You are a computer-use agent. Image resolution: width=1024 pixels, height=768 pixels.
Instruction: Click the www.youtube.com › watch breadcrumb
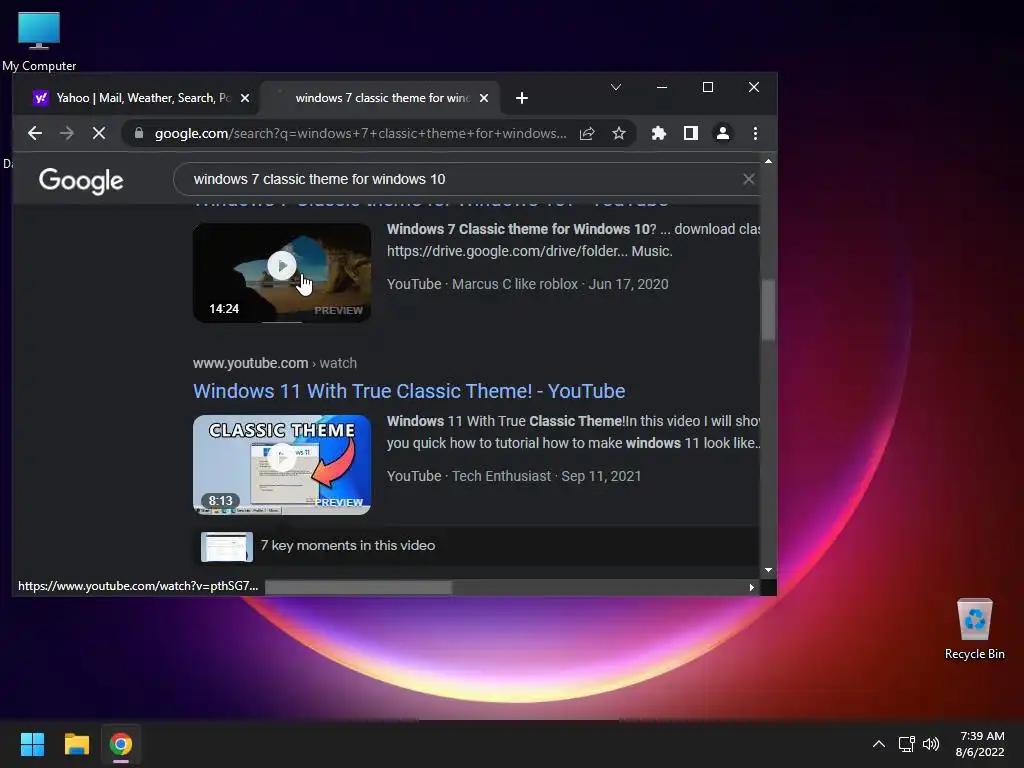click(275, 363)
